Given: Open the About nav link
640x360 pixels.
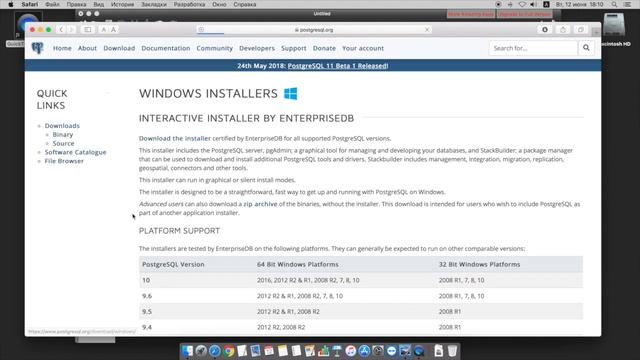Looking at the screenshot, I should click(x=87, y=48).
